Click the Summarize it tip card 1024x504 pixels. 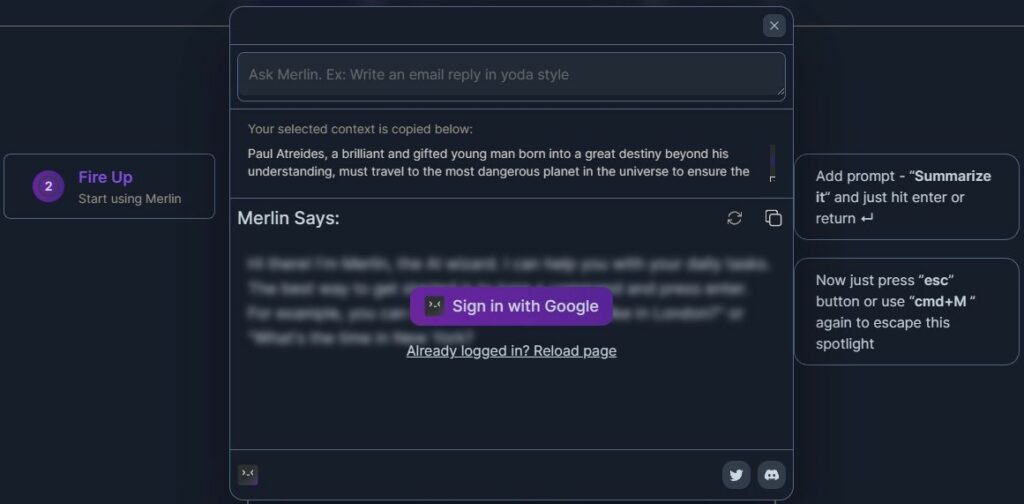[906, 197]
